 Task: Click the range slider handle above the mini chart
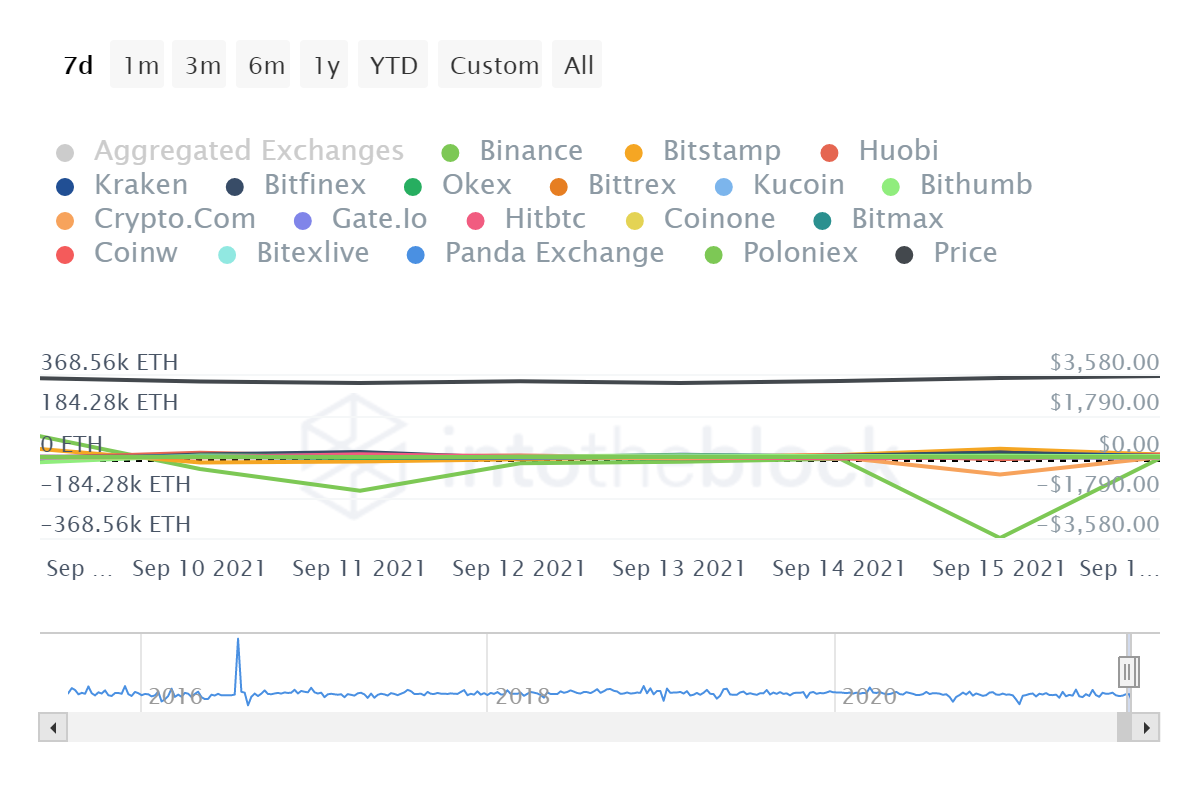[1128, 672]
